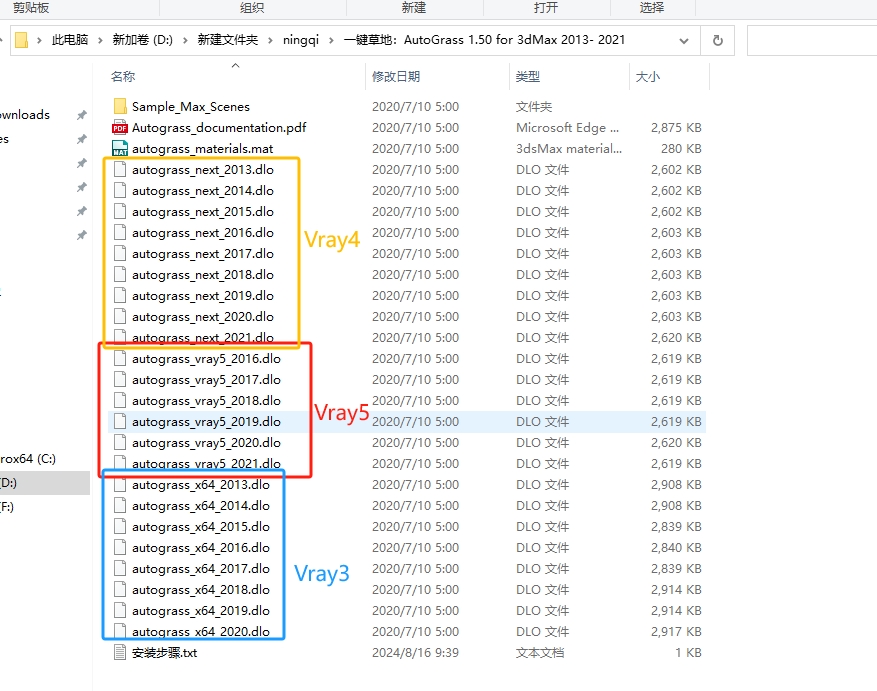Select the Autograss_documentation.pdf file name
877x691 pixels.
pyautogui.click(x=219, y=128)
